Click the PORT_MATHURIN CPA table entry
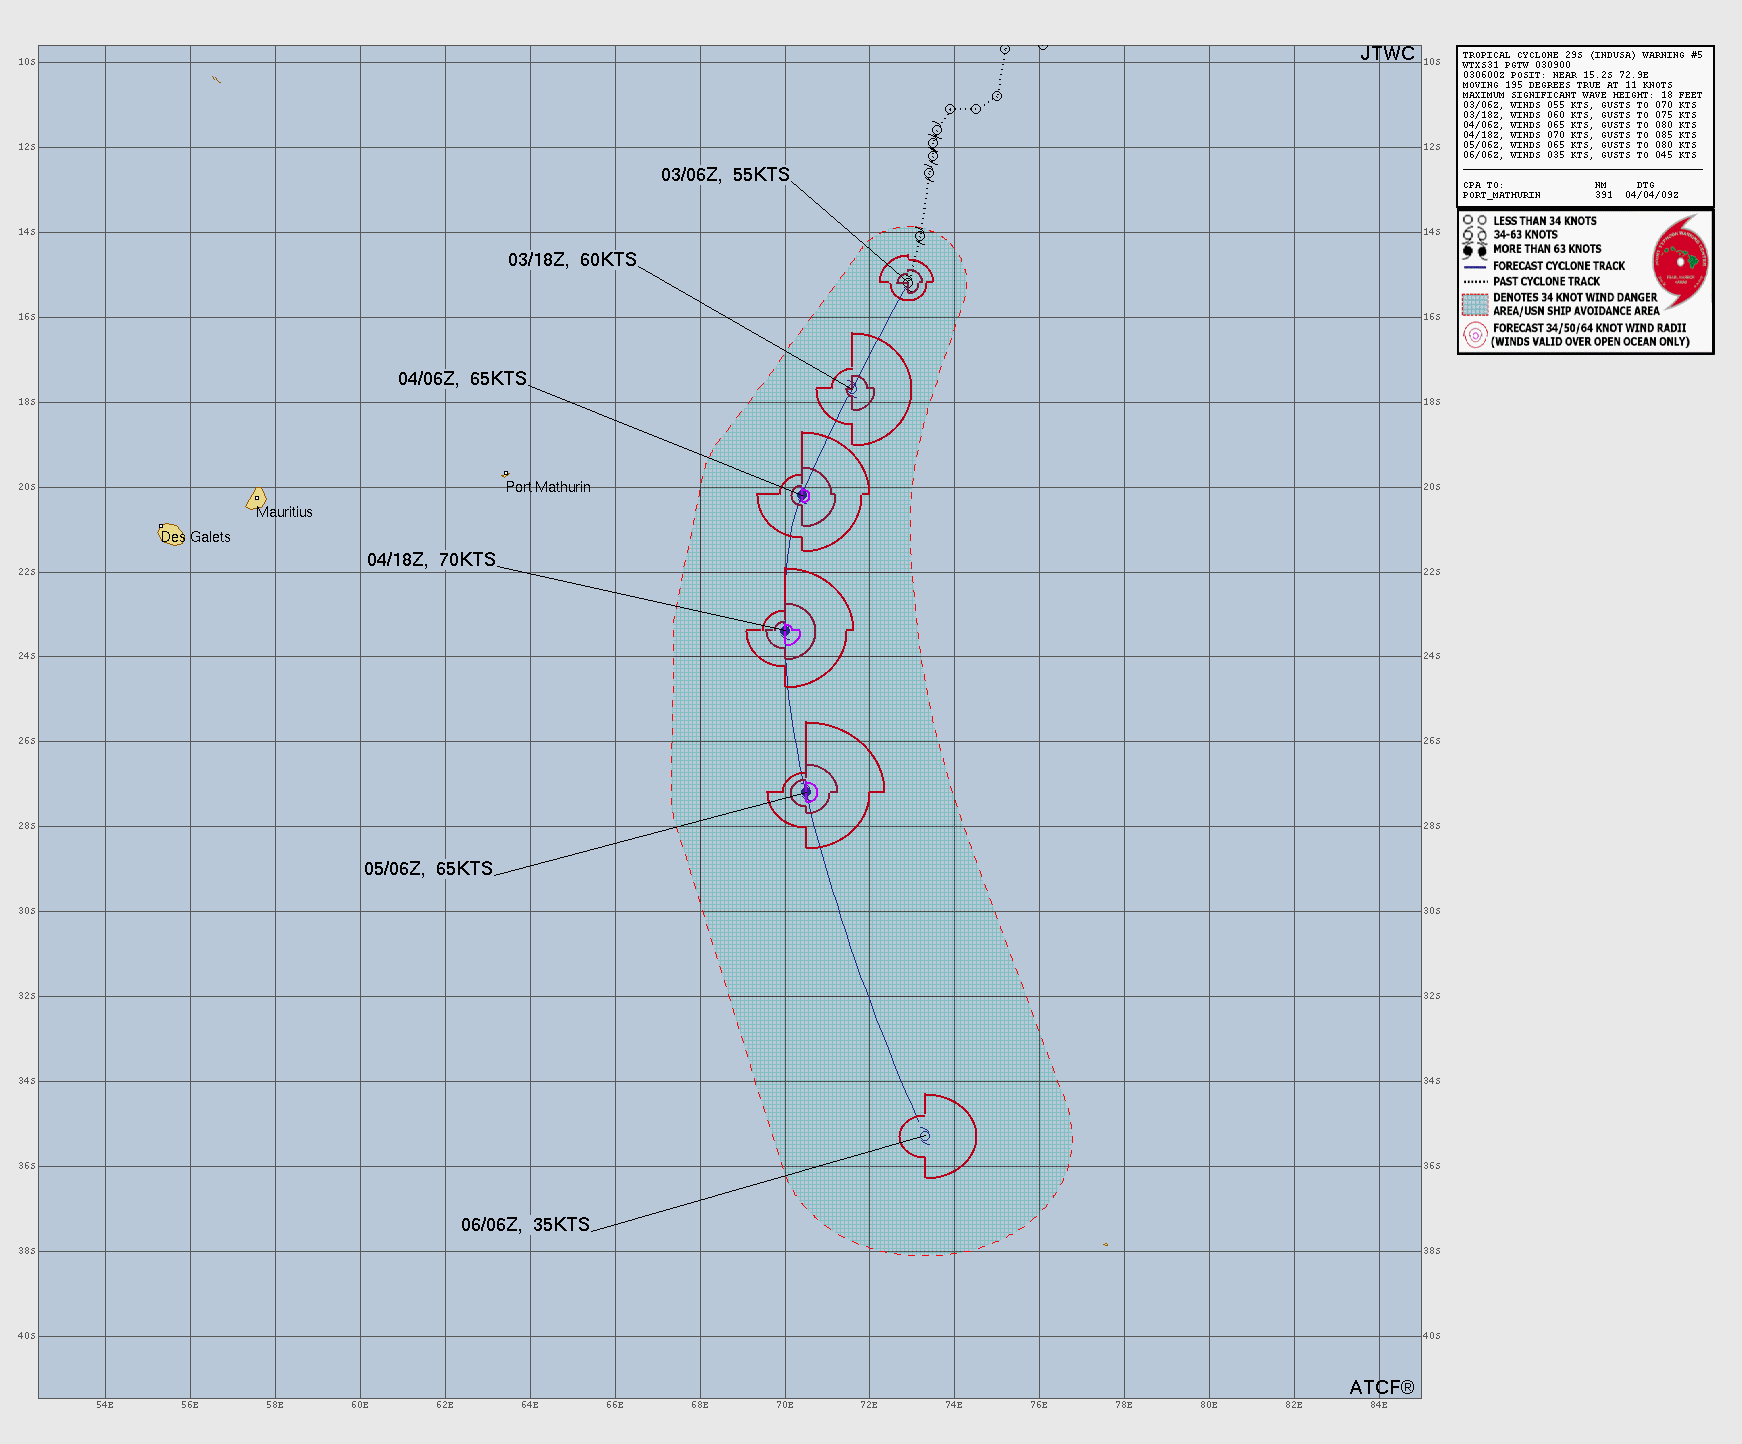The image size is (1742, 1444). click(1500, 193)
